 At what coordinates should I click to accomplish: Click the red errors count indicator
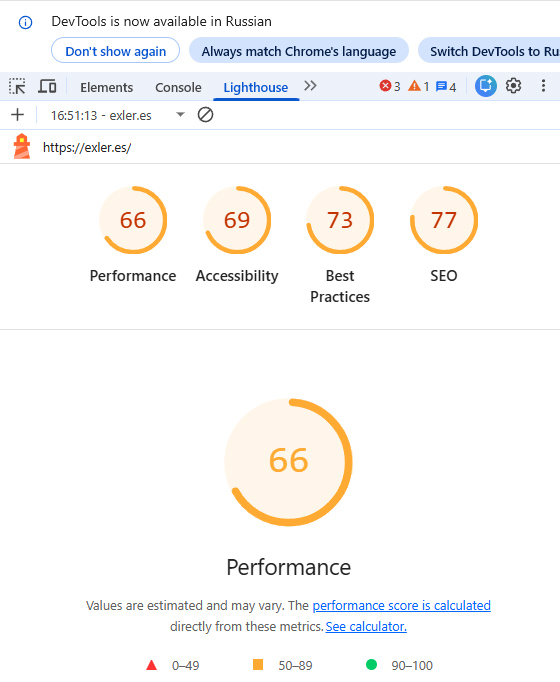pos(390,87)
